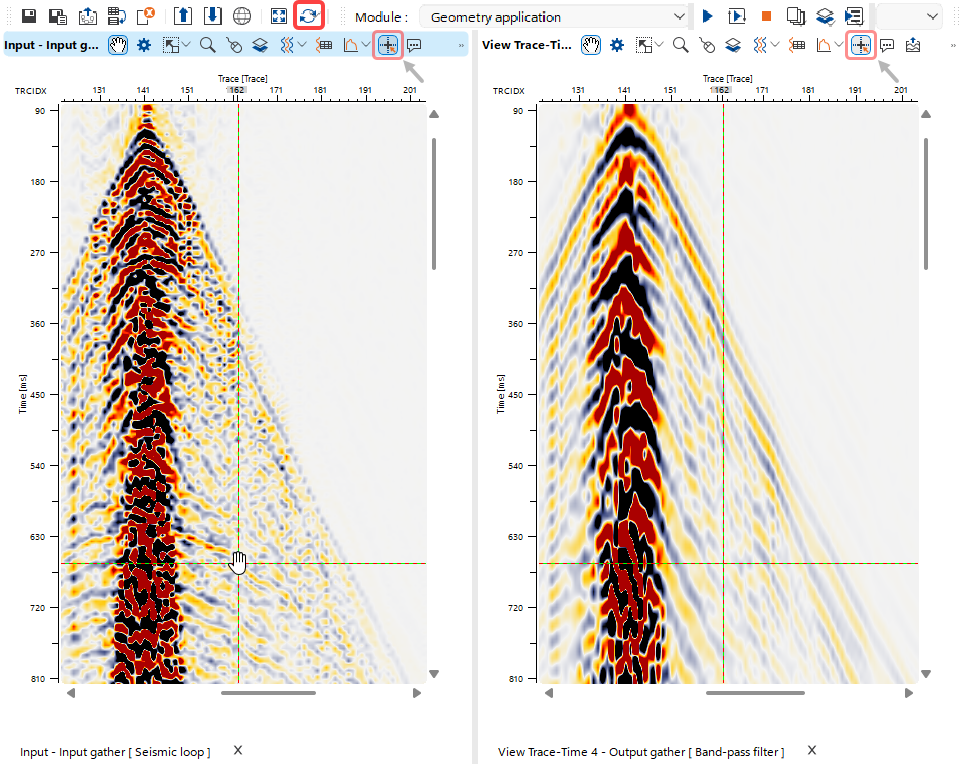
Task: Select the crosshair cursor tool on right panel
Action: (x=861, y=45)
